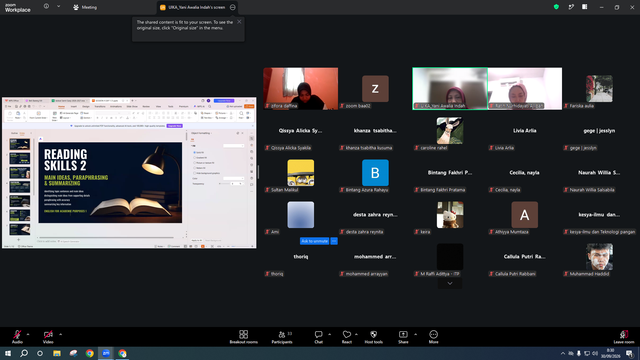The width and height of the screenshot is (640, 360).
Task: Click the Share screen icon
Action: point(403,337)
